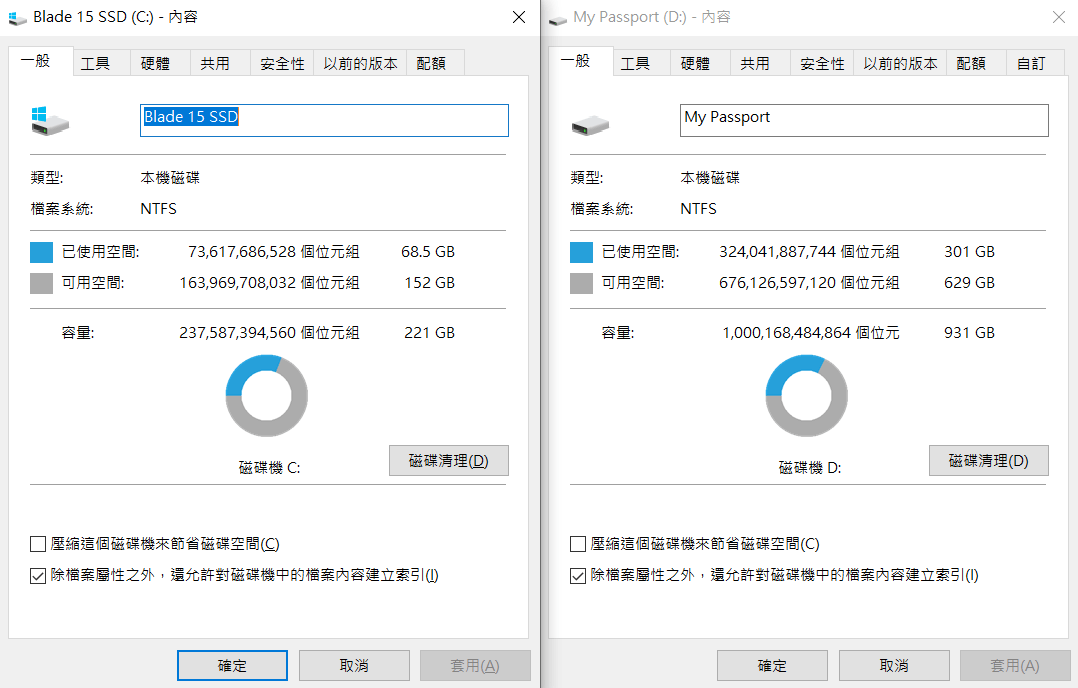Image resolution: width=1078 pixels, height=688 pixels.
Task: Click 套用(A) in the Blade 15 SSD window
Action: (x=475, y=665)
